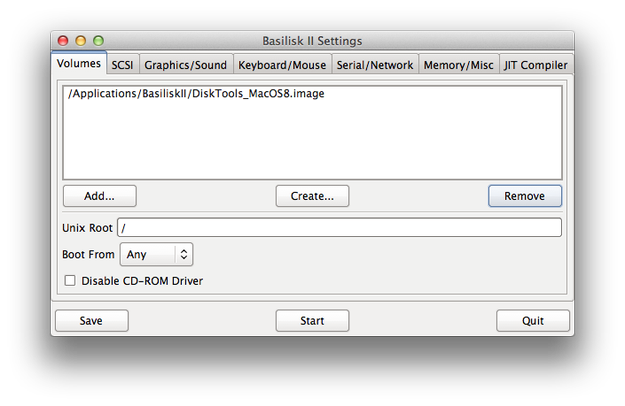Switch to the Memory/Misc tab

coord(458,65)
